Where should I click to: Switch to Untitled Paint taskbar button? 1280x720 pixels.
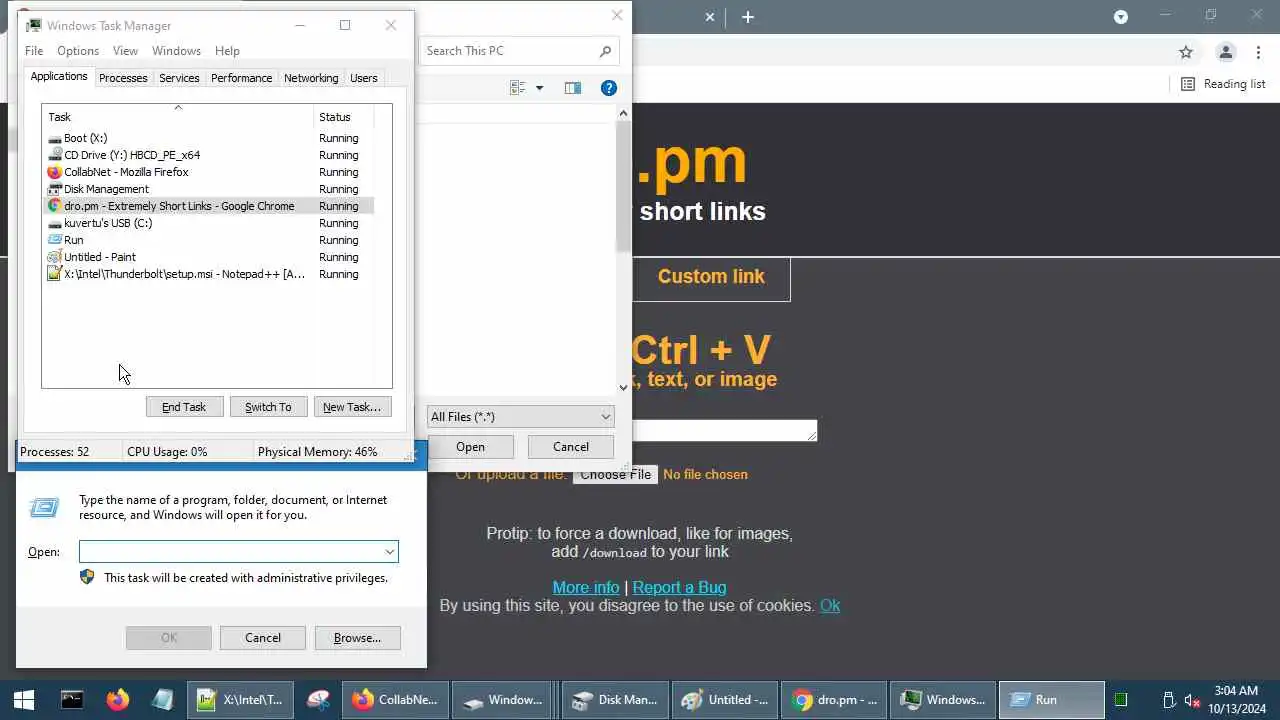coord(725,700)
